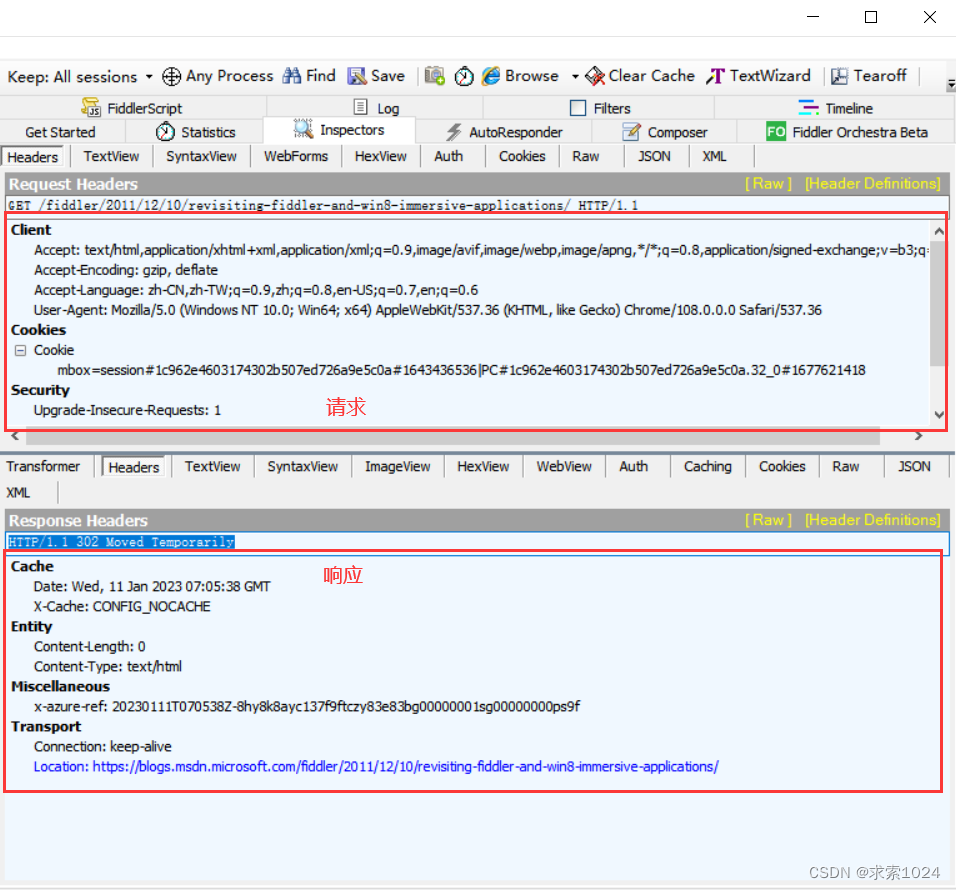Open the Keep: All sessions dropdown

pos(149,77)
